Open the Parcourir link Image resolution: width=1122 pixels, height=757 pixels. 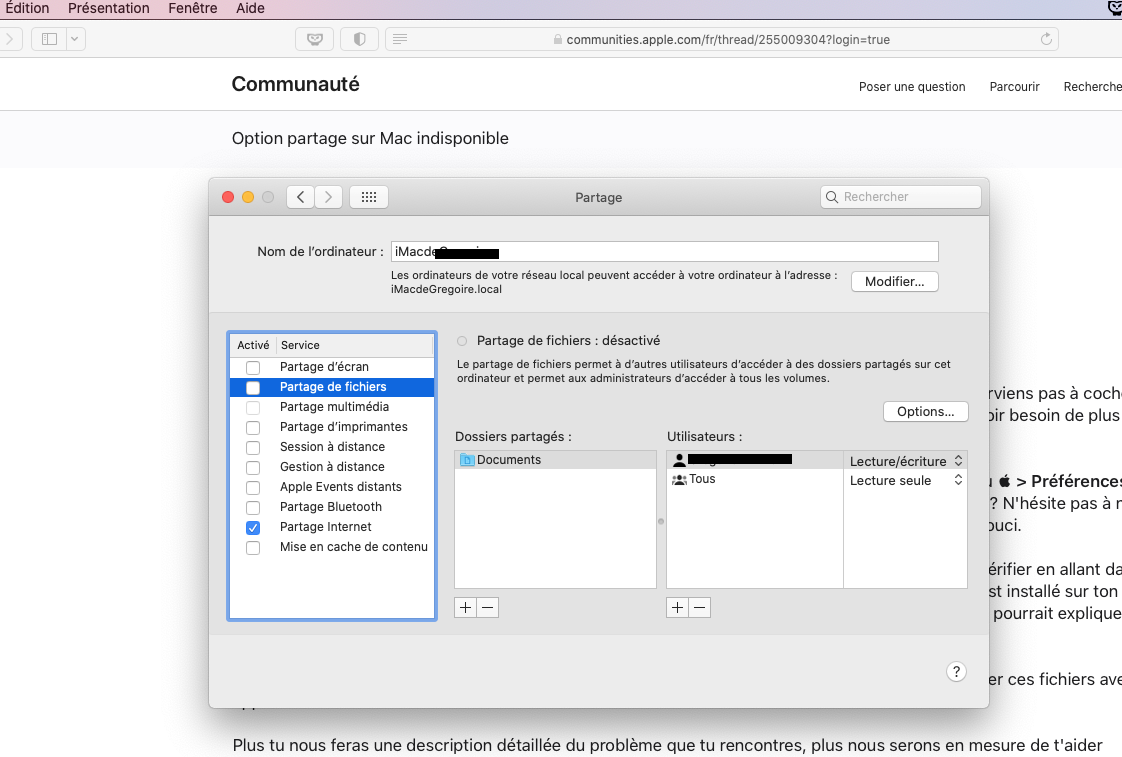[x=1014, y=87]
